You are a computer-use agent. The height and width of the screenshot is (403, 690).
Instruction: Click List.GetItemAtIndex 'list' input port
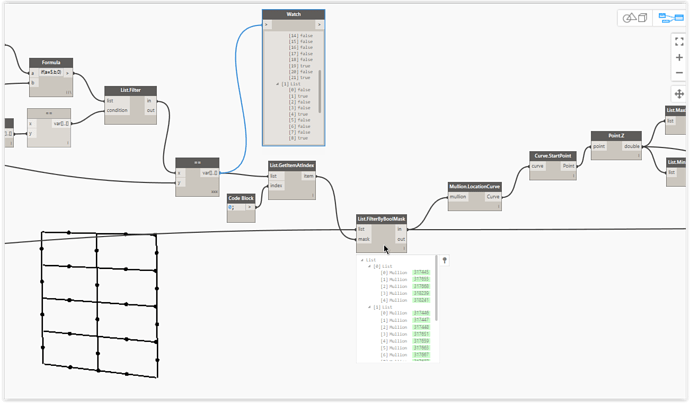[x=274, y=176]
